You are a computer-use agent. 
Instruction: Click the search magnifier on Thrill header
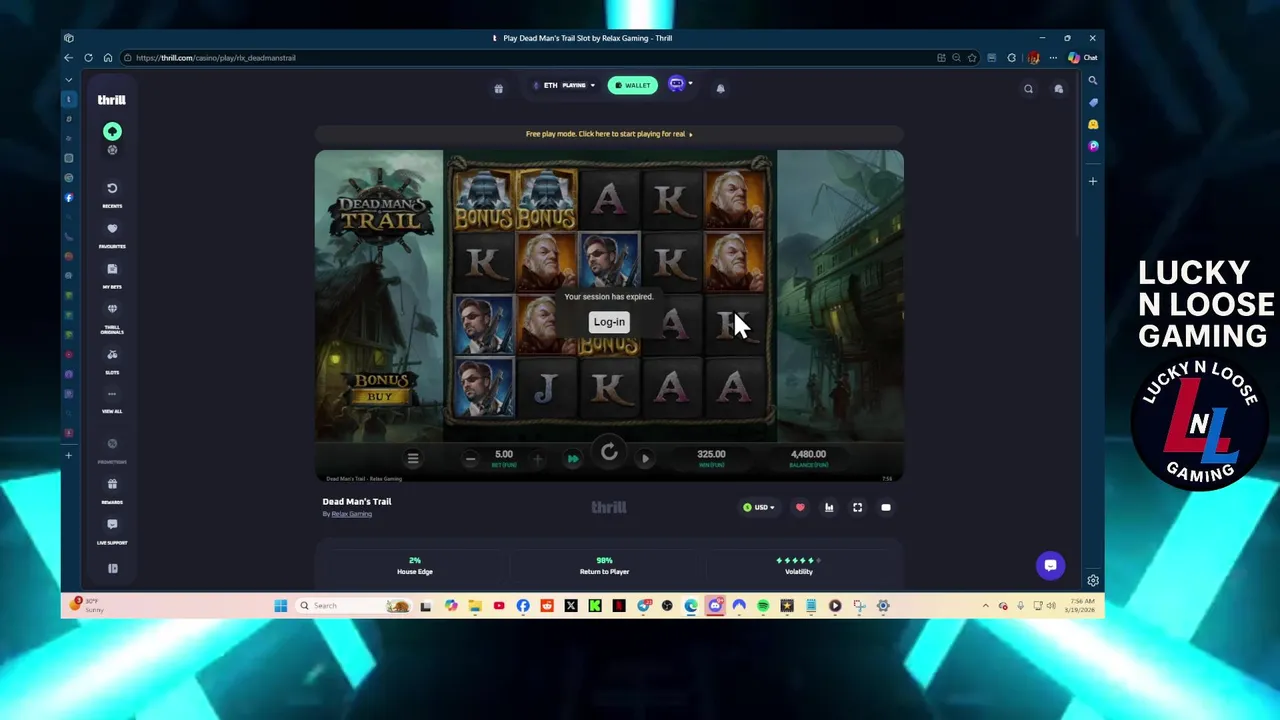click(x=1028, y=89)
